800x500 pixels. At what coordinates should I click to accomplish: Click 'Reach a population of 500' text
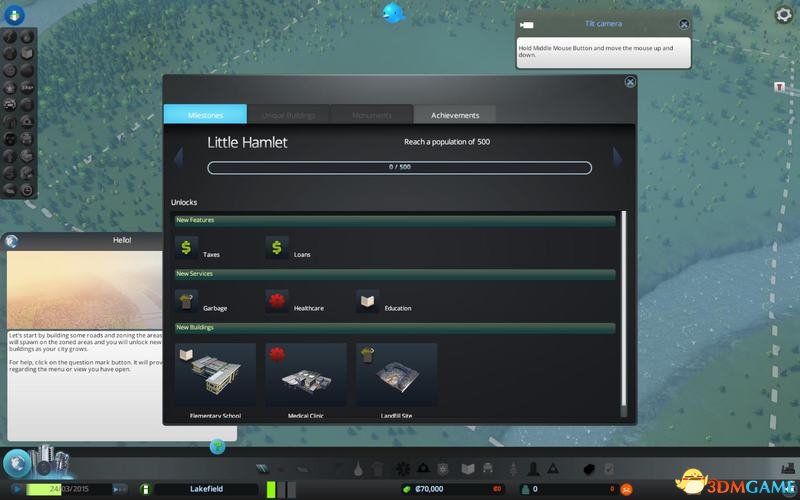pos(447,142)
